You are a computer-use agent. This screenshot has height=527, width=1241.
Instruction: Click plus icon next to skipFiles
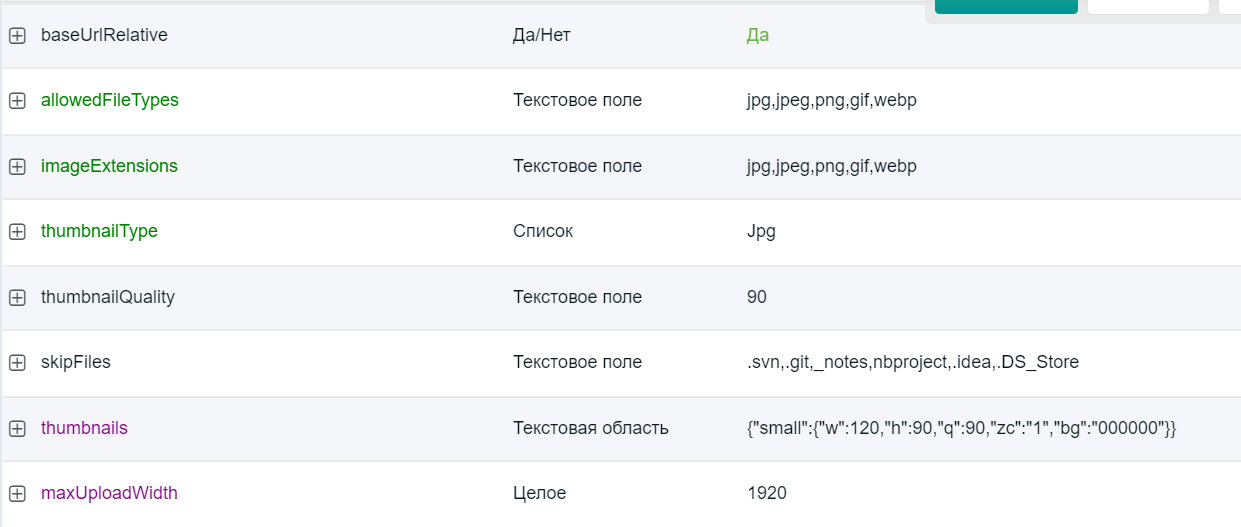click(17, 363)
